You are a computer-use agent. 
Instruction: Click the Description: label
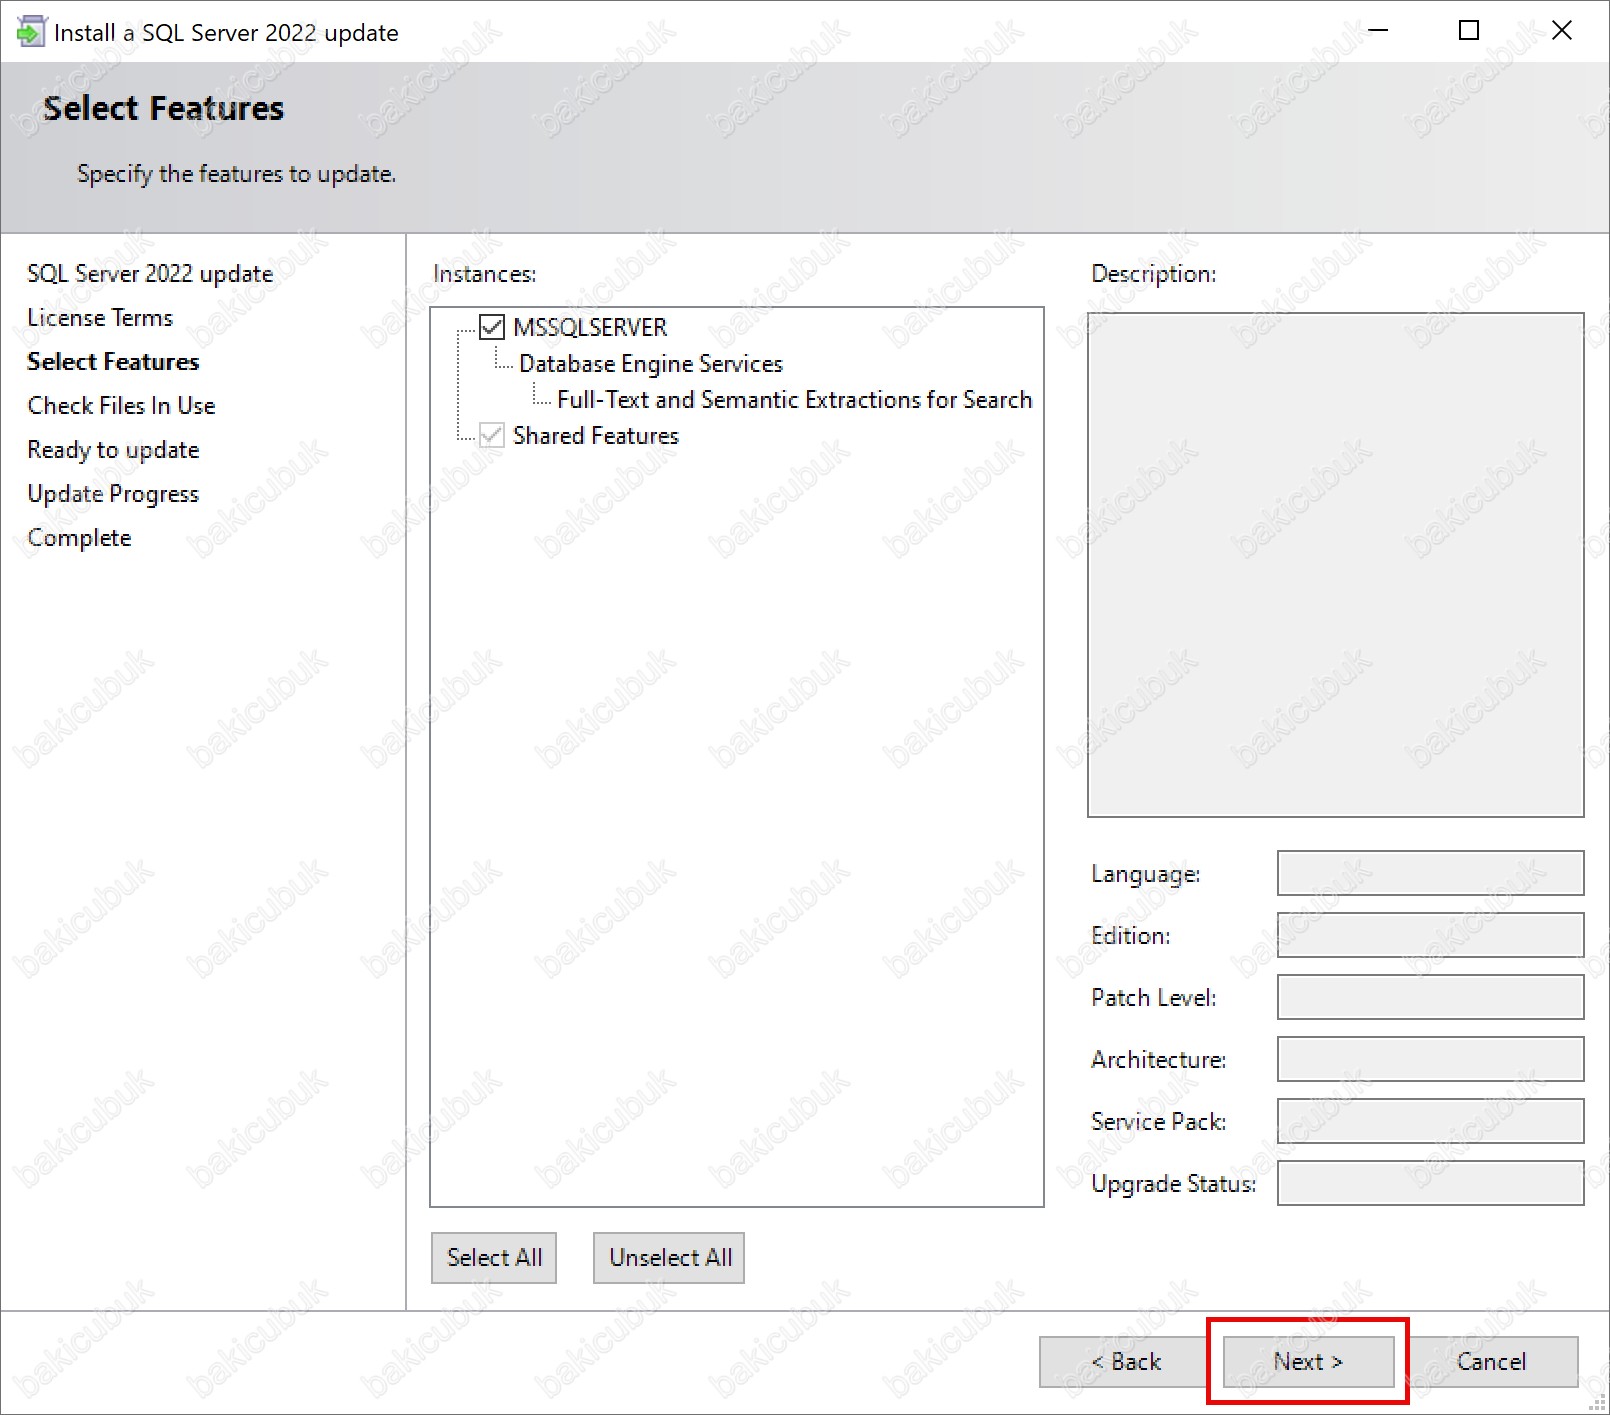(1153, 274)
